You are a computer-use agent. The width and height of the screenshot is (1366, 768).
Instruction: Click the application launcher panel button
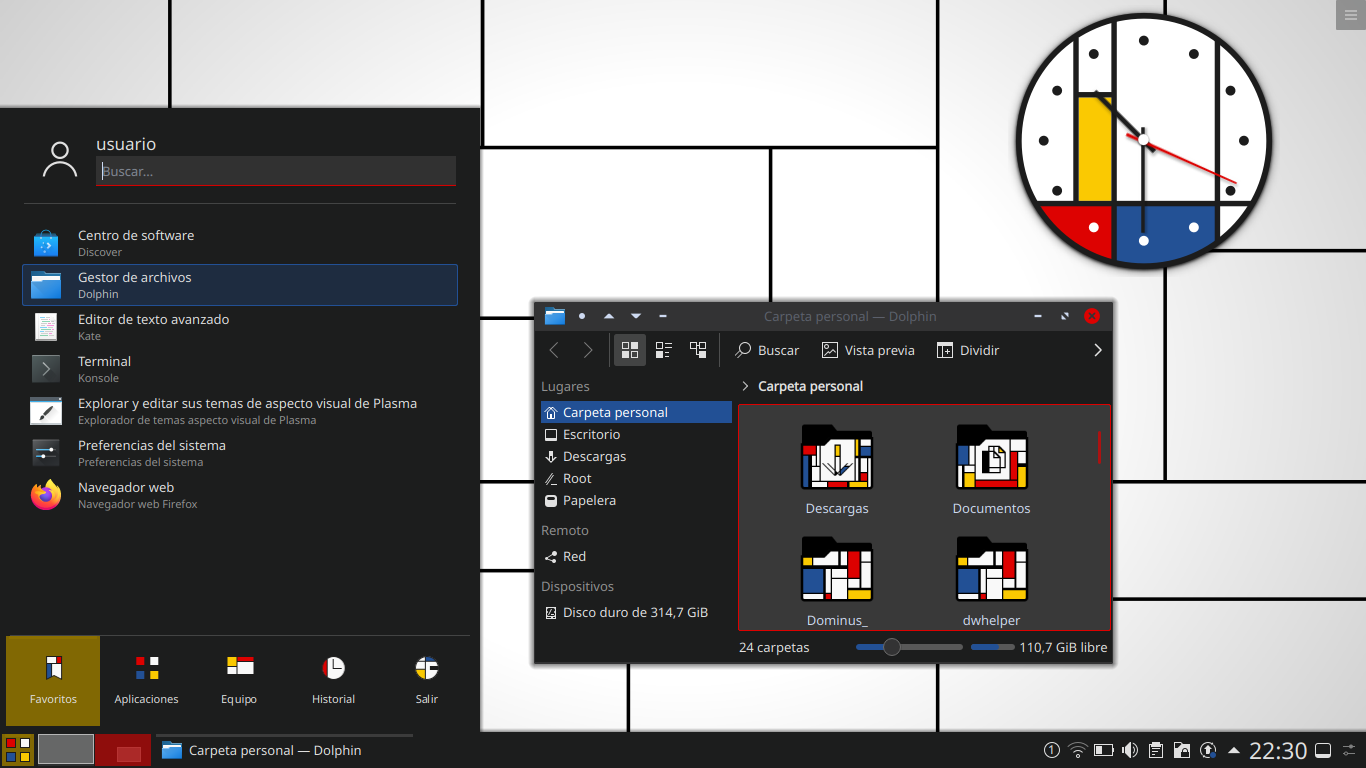pos(18,750)
